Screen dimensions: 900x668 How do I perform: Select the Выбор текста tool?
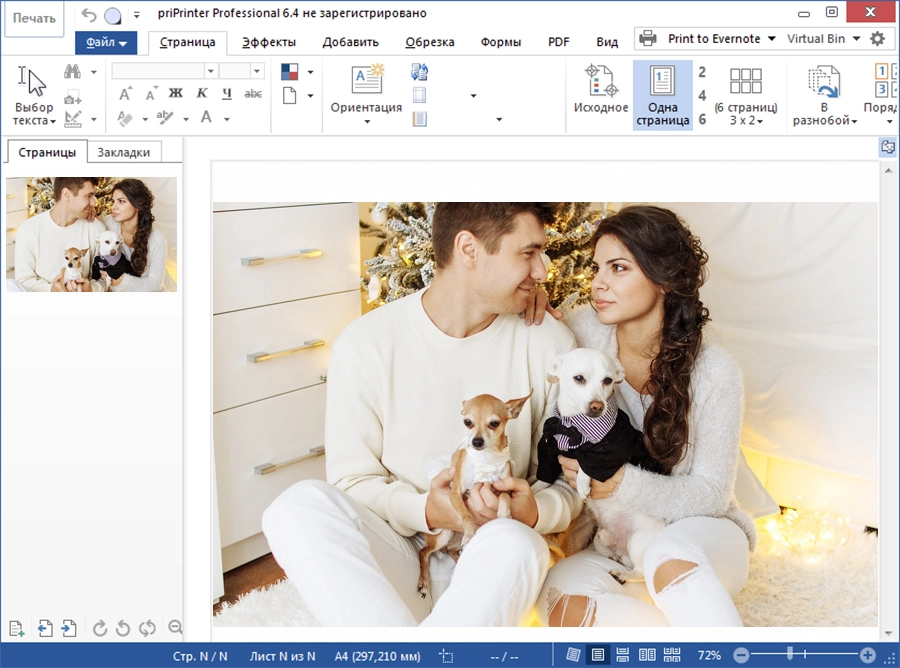pos(34,95)
